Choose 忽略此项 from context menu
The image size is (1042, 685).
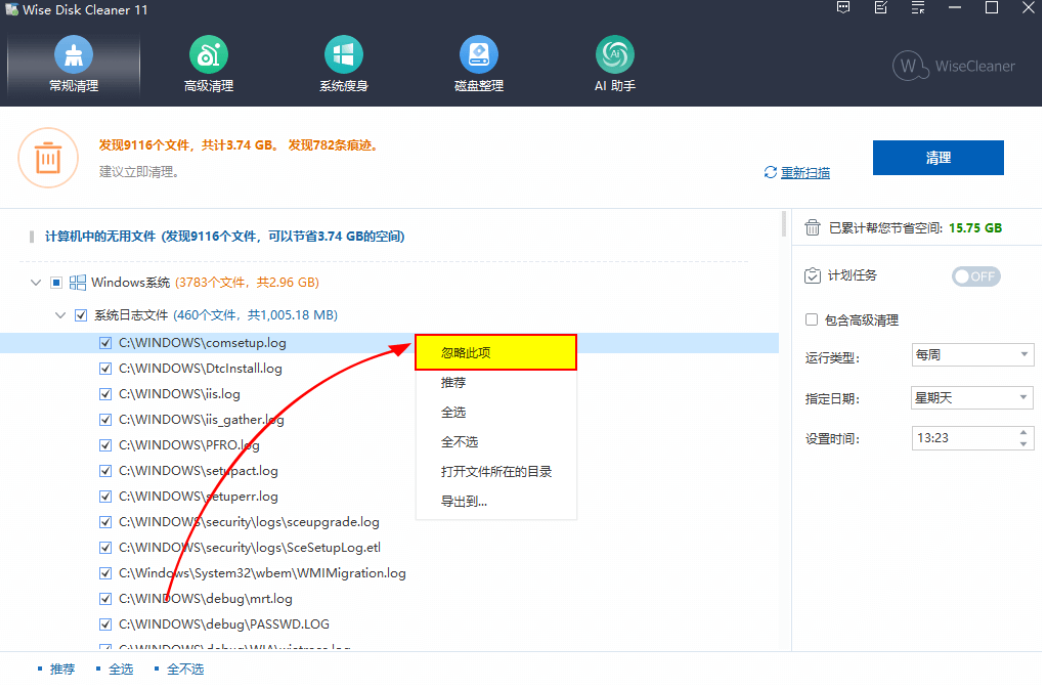click(x=496, y=353)
